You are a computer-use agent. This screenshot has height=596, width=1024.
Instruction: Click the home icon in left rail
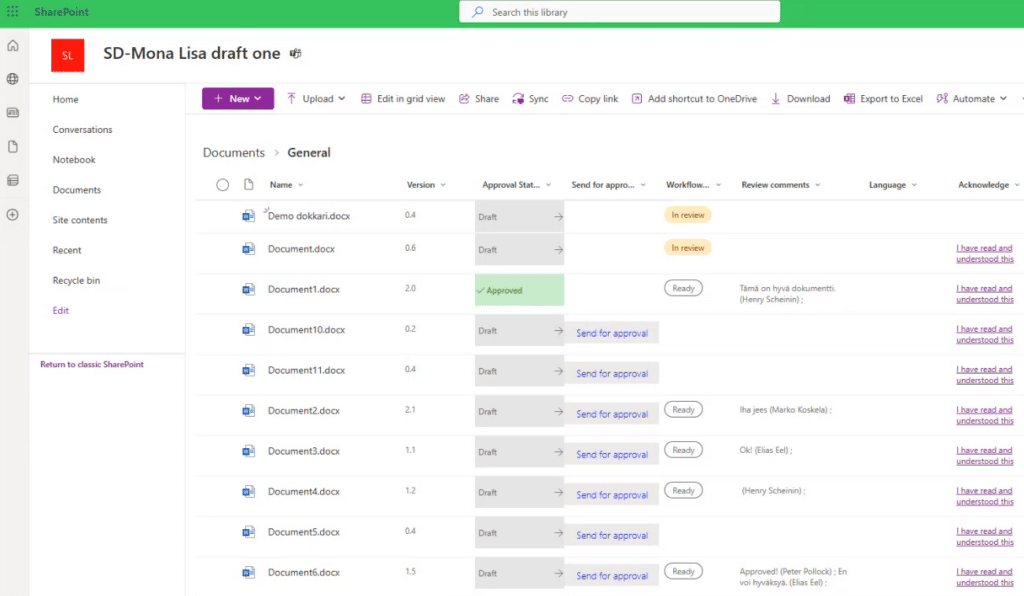[x=12, y=46]
